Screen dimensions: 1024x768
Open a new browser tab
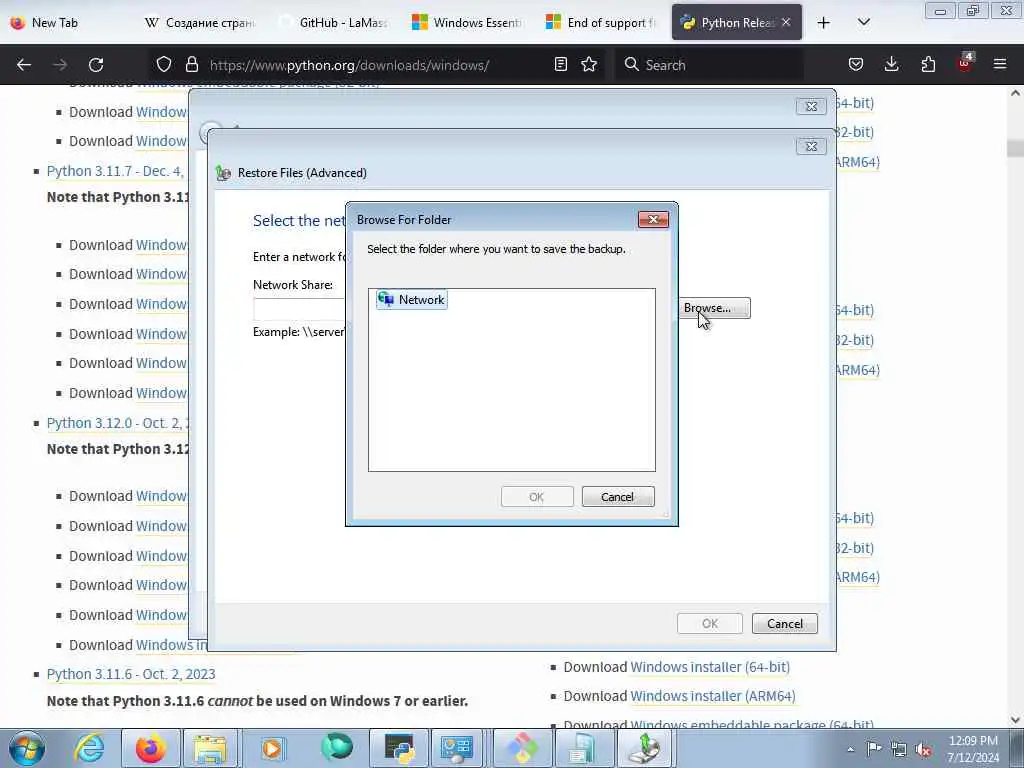point(824,23)
